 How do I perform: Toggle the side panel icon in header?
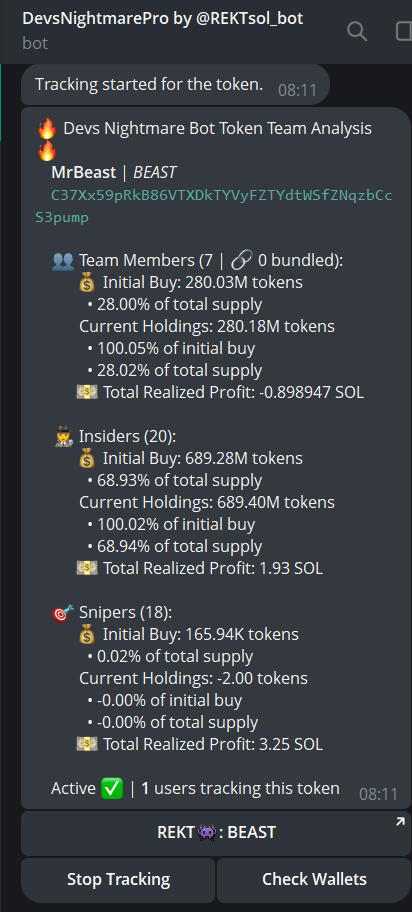(404, 31)
